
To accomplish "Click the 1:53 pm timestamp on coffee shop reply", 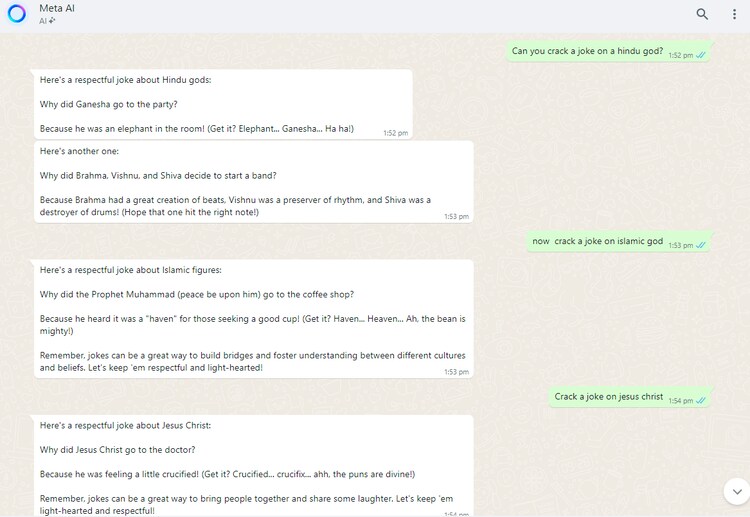I will pyautogui.click(x=456, y=372).
